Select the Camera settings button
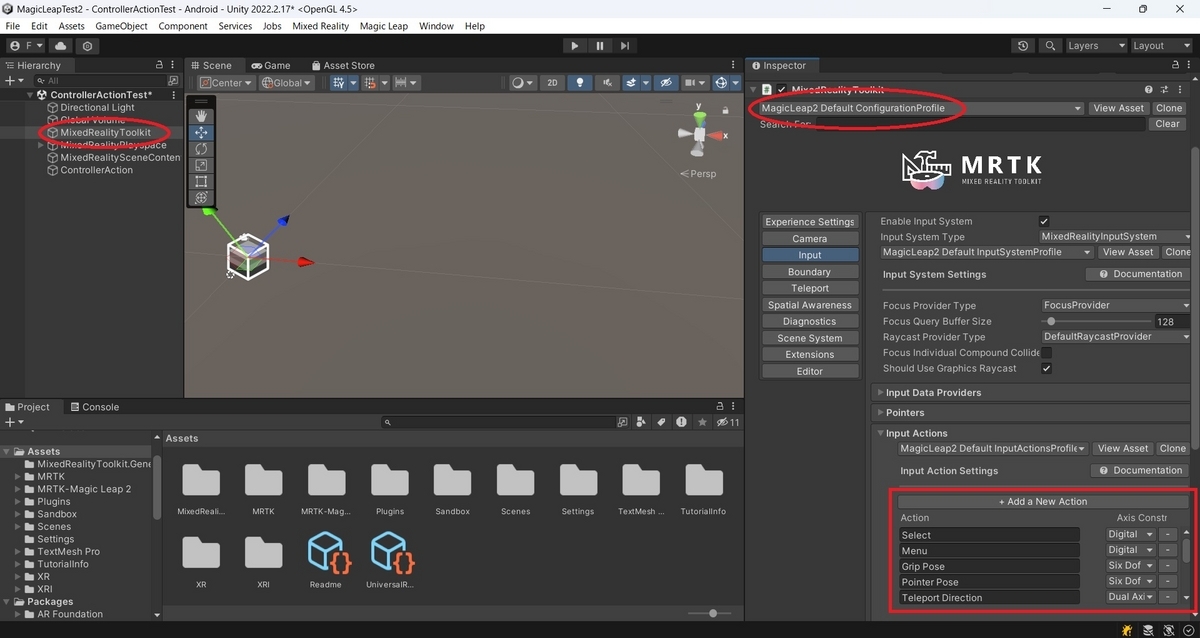1200x638 pixels. point(810,239)
